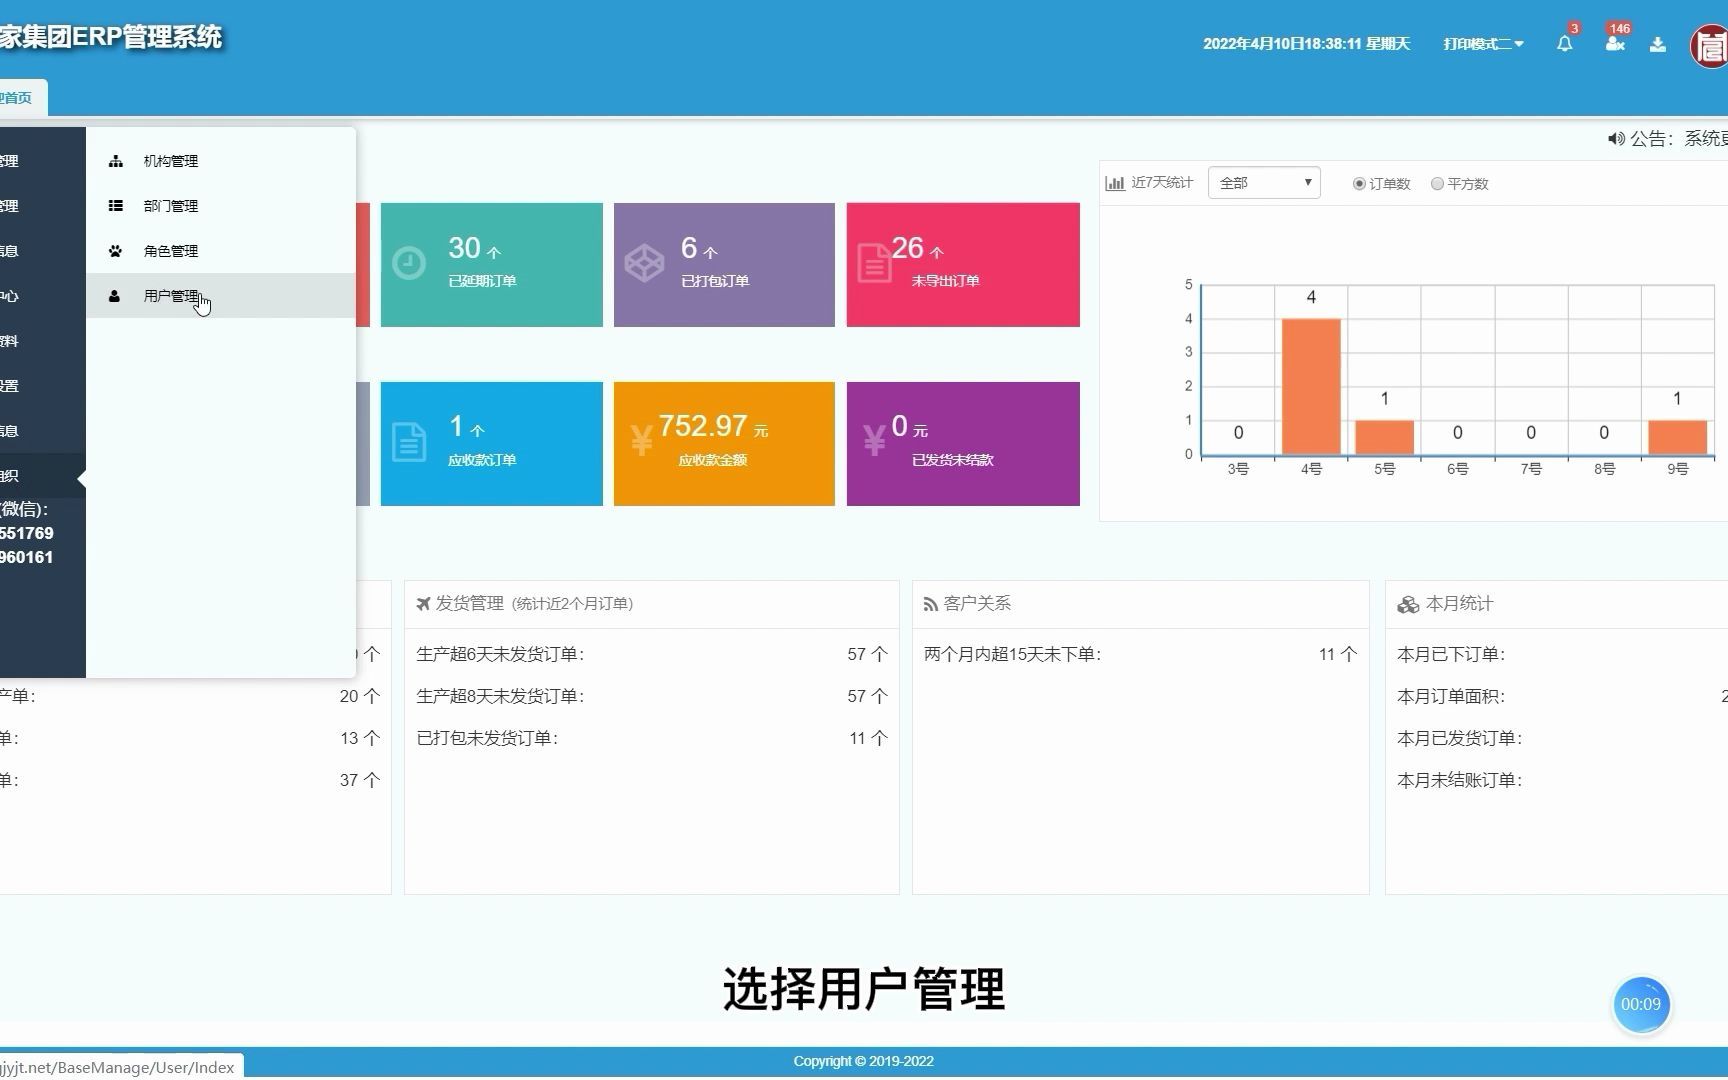1728x1080 pixels.
Task: Switch to the 首页 tab
Action: pos(20,98)
